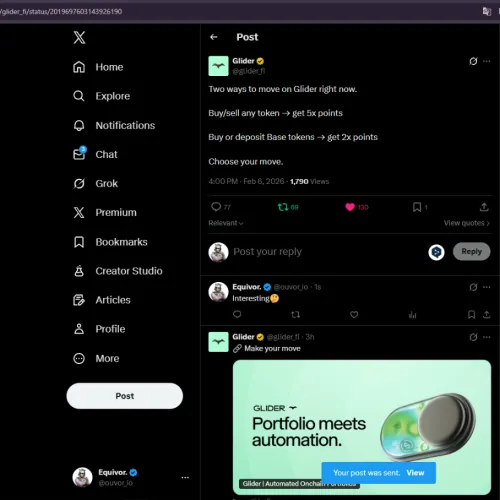Open the view analytics icon on Equivor's reply
Viewport: 500px width, 500px height.
[413, 315]
